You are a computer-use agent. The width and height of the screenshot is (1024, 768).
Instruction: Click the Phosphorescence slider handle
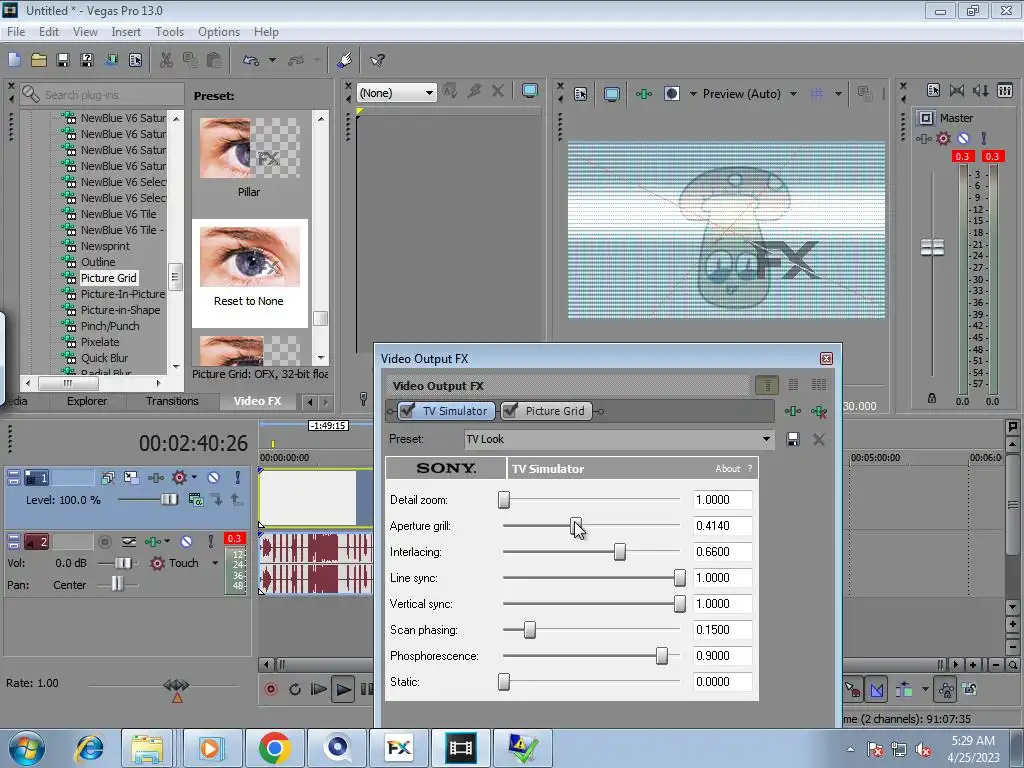click(x=662, y=656)
